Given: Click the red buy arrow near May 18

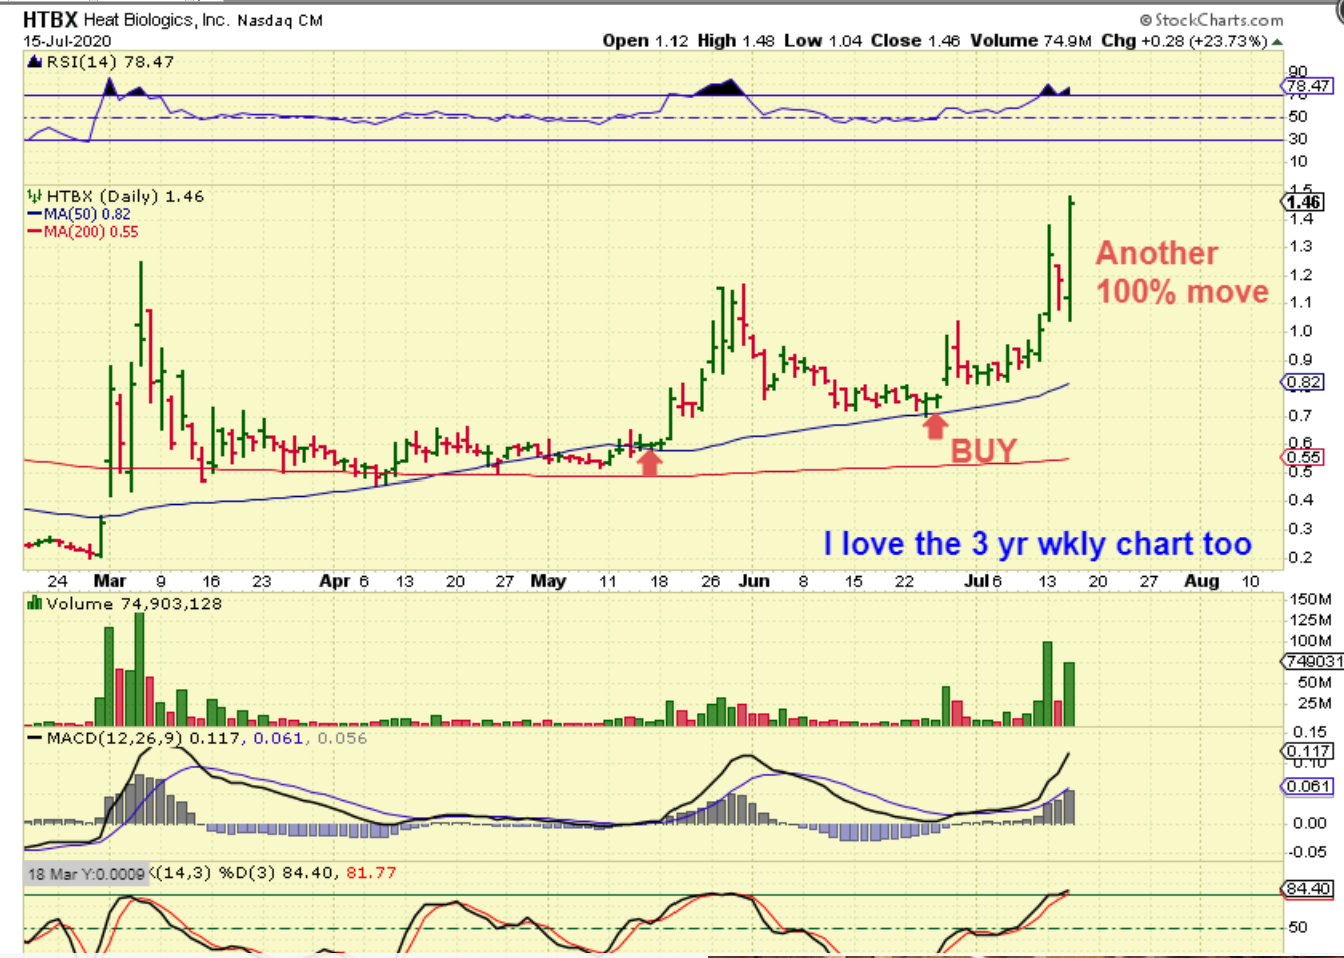Looking at the screenshot, I should pos(649,461).
